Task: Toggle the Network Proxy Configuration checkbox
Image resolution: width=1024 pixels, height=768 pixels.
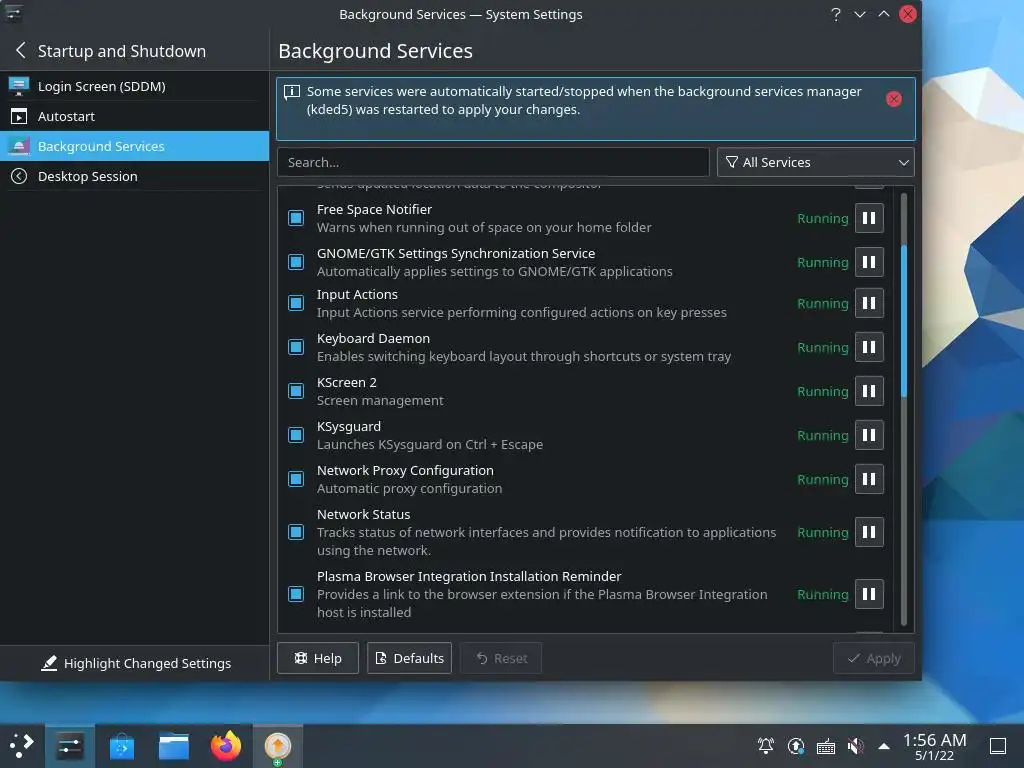Action: pyautogui.click(x=296, y=479)
